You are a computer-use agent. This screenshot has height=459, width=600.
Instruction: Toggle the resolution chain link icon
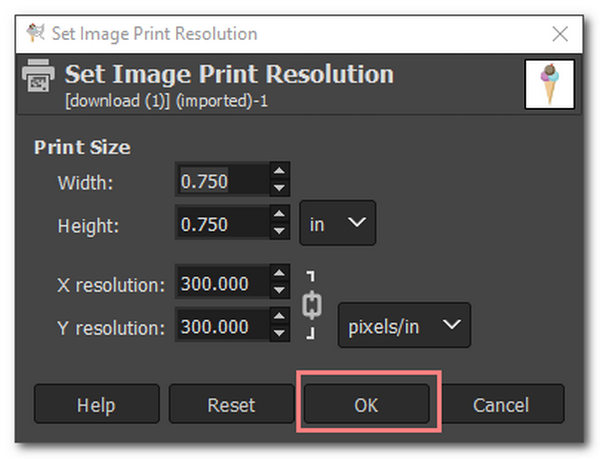coord(312,305)
